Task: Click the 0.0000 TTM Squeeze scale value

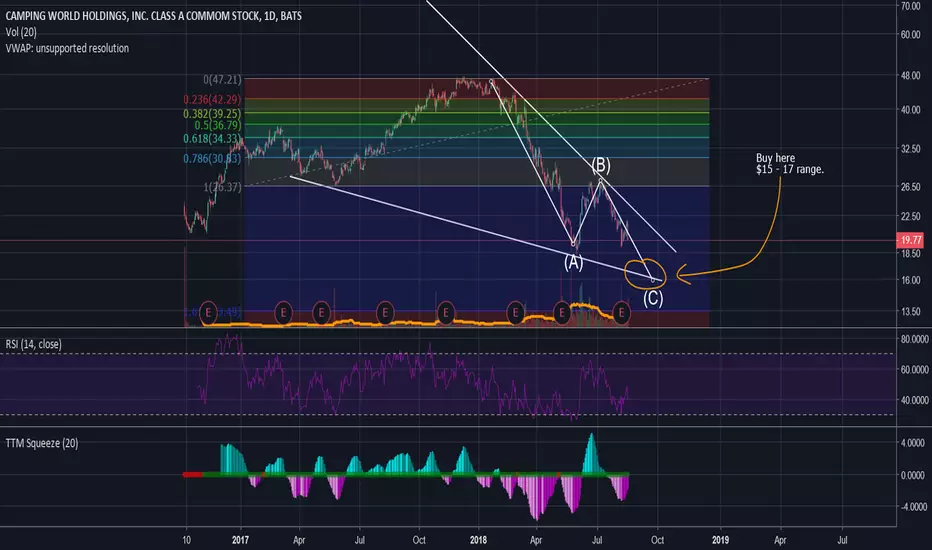Action: click(x=913, y=476)
